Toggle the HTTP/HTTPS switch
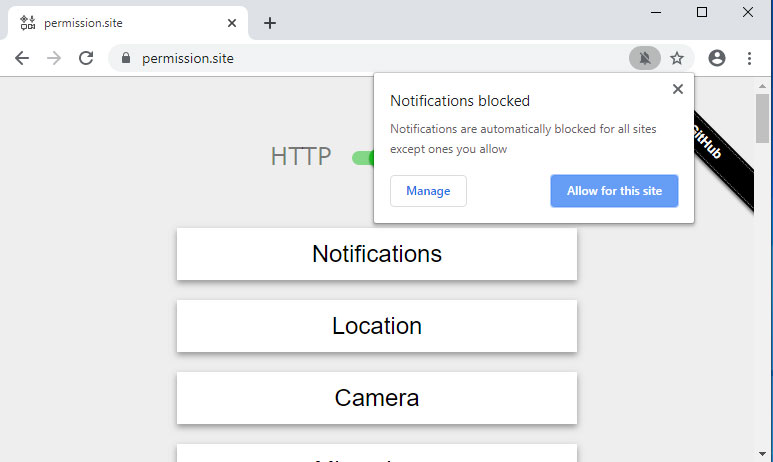The width and height of the screenshot is (773, 462). click(362, 158)
